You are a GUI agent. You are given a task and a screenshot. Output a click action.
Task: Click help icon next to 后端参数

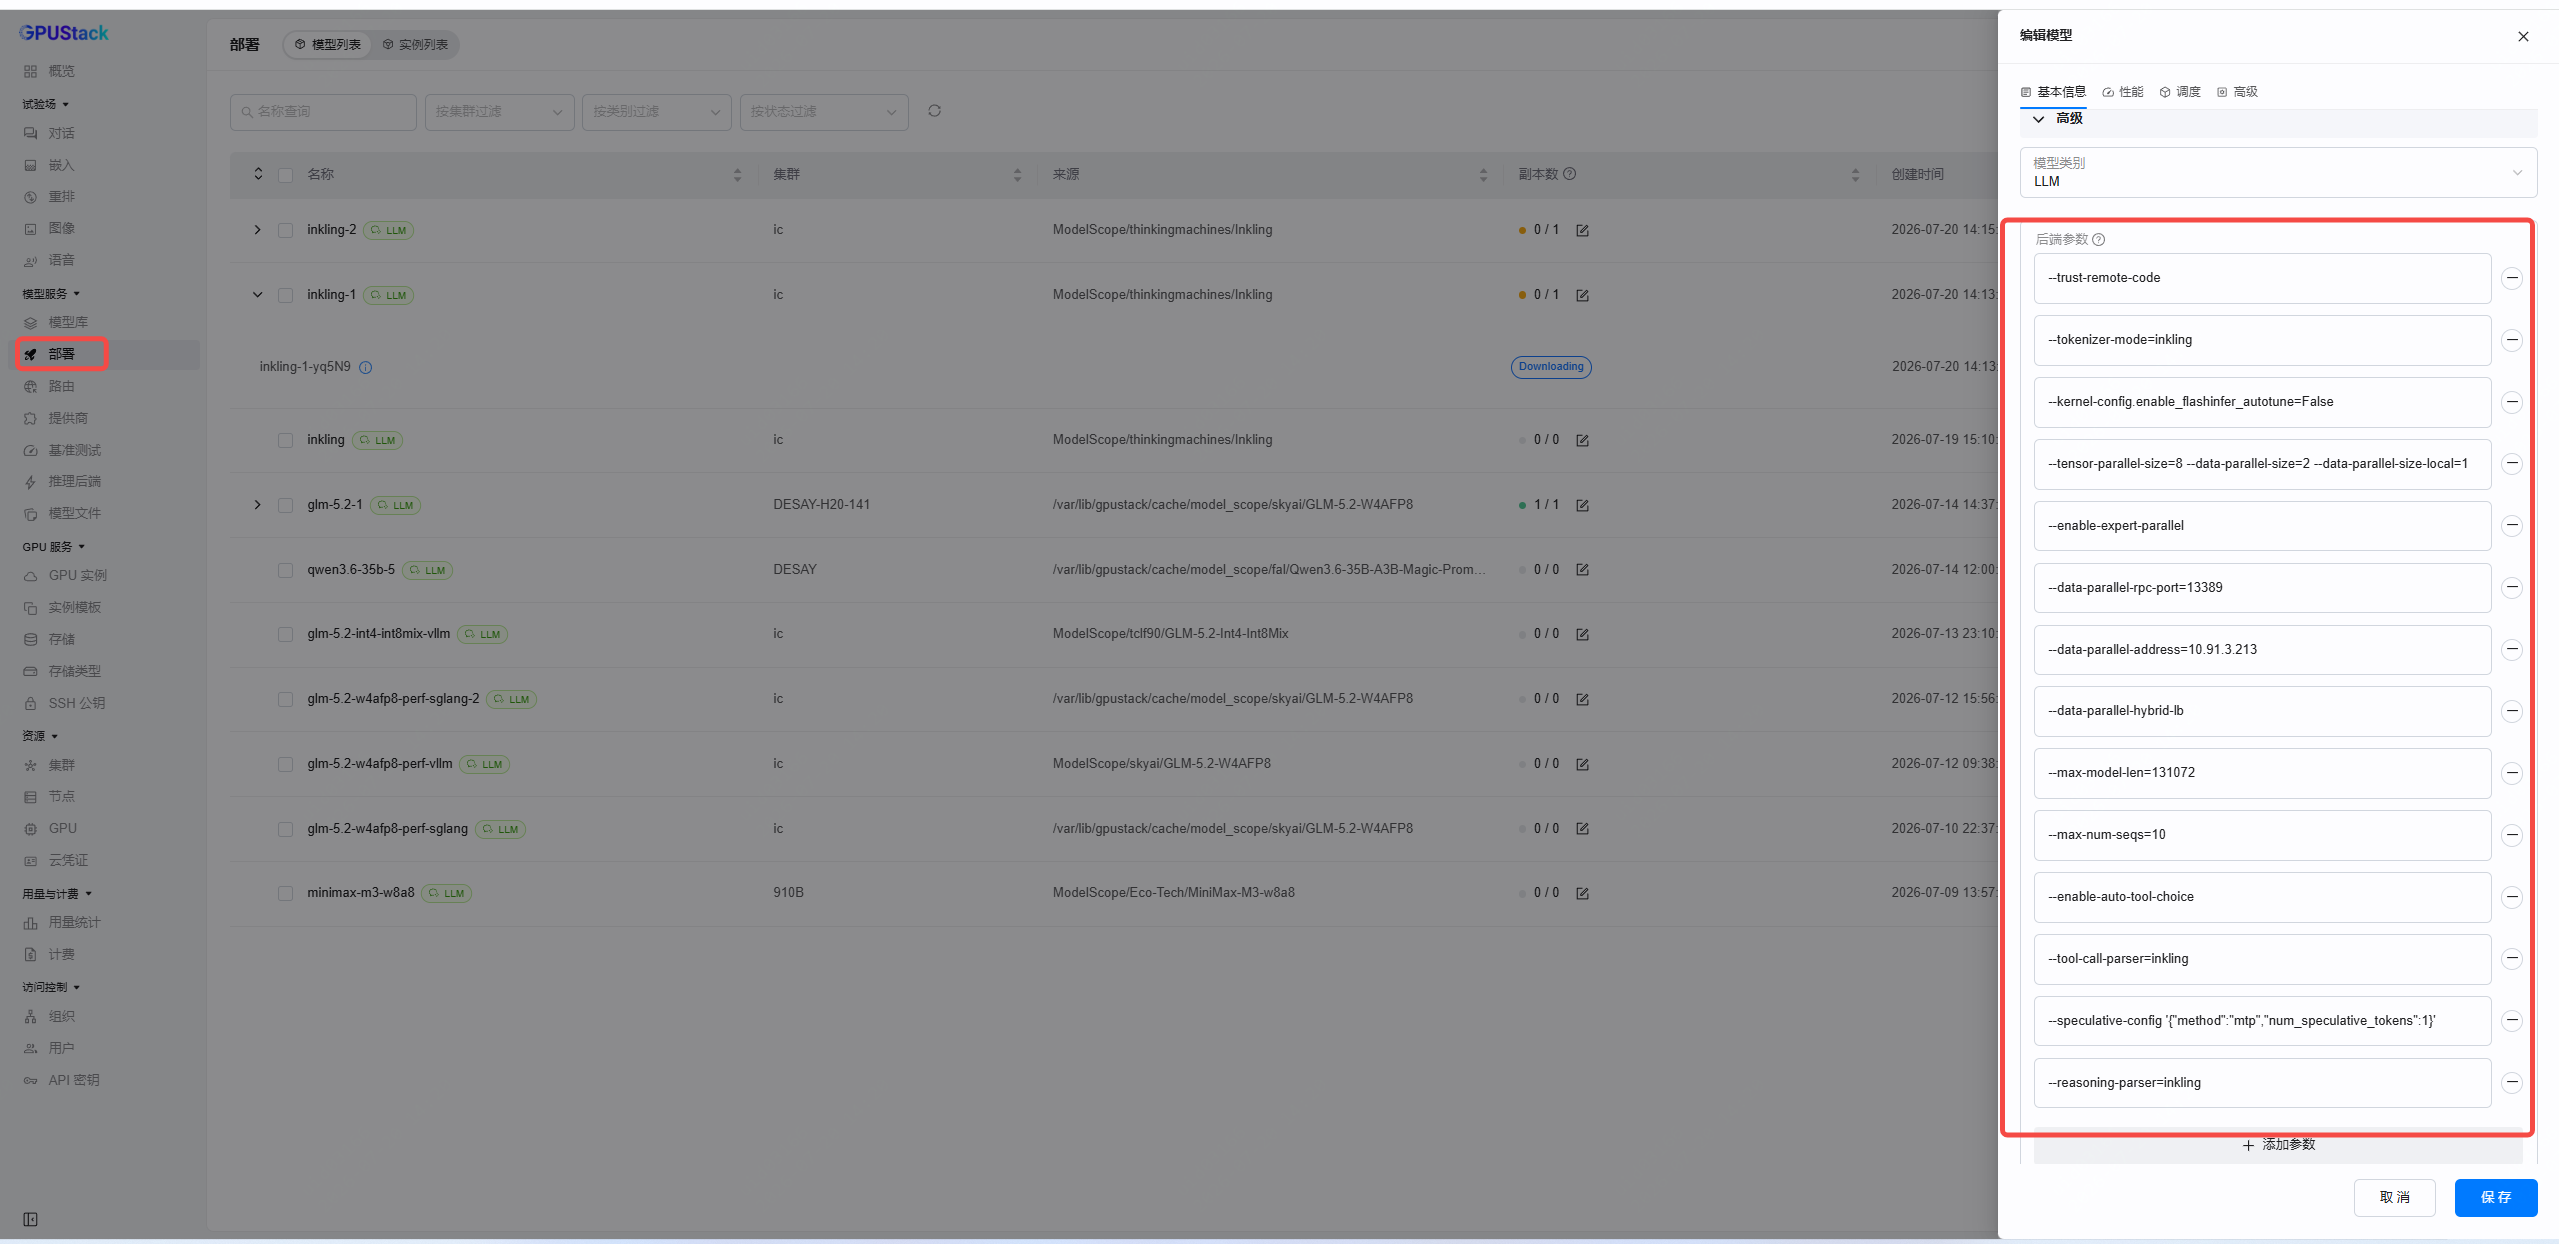click(2098, 239)
